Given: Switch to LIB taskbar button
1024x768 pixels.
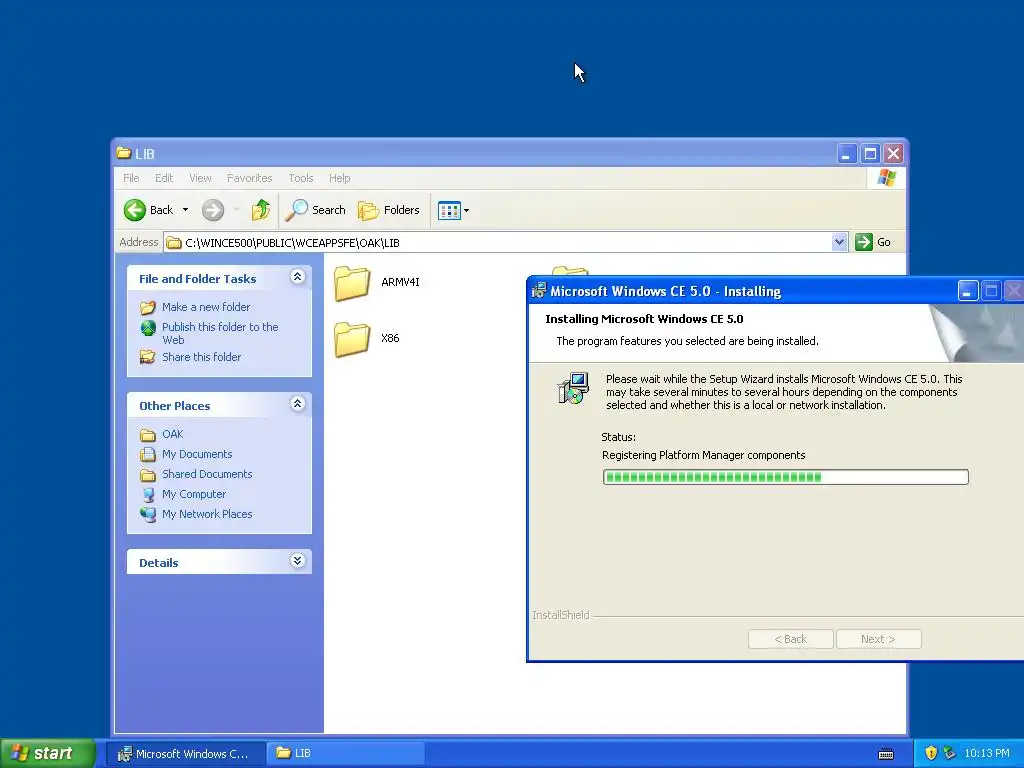Looking at the screenshot, I should [346, 754].
